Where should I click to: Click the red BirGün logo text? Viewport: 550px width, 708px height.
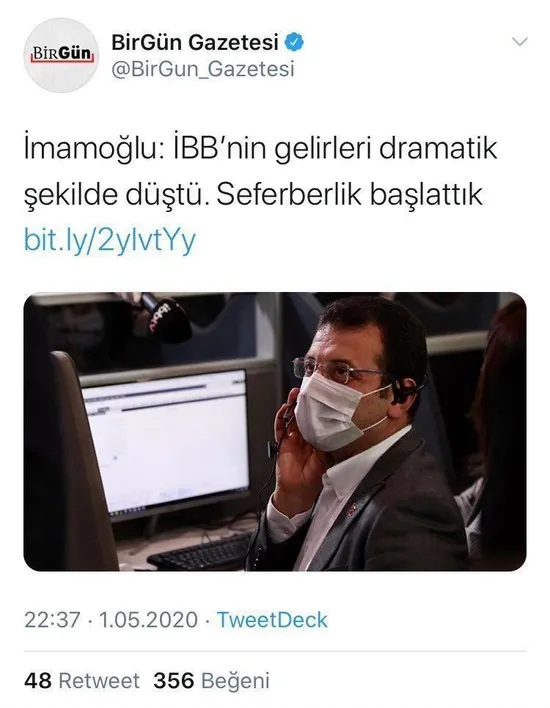(61, 54)
